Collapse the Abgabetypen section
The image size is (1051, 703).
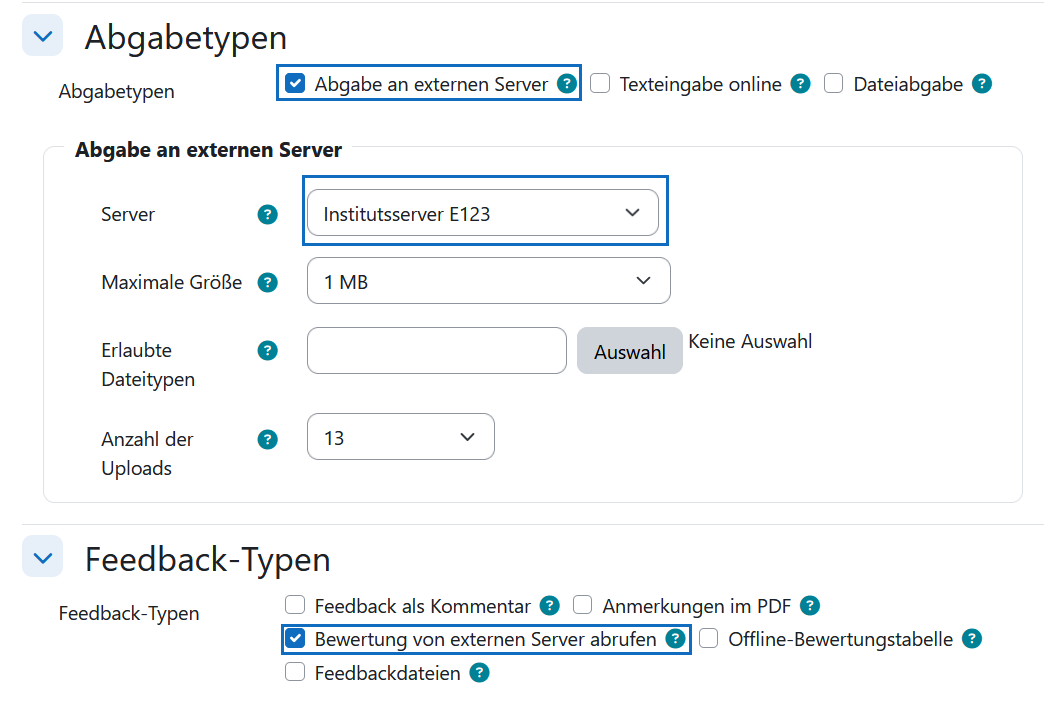pyautogui.click(x=42, y=36)
